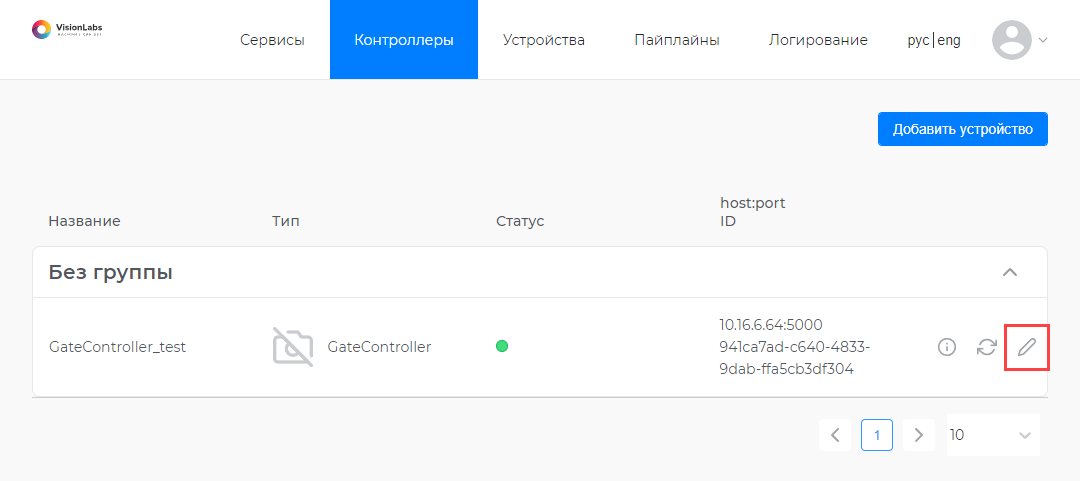The image size is (1080, 481).
Task: Click the Статус column header
Action: (520, 221)
